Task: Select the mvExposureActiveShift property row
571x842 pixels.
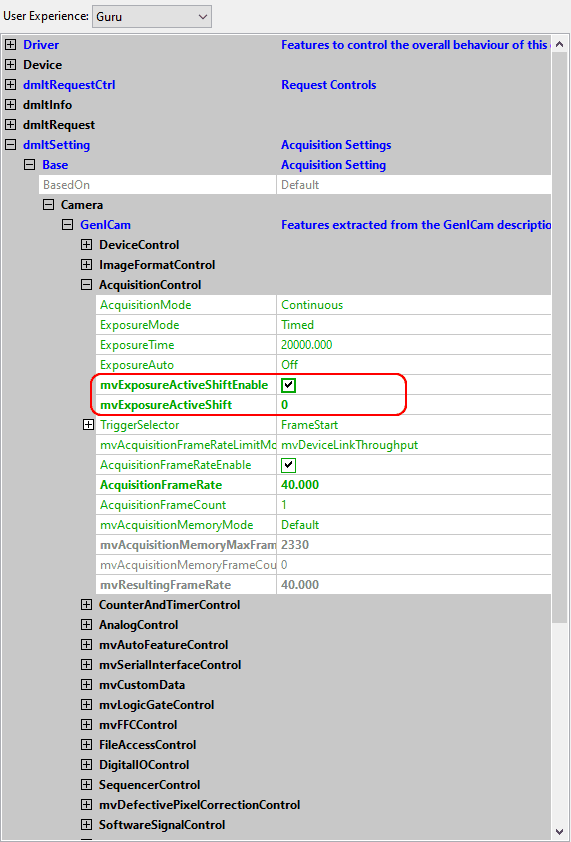Action: click(323, 405)
